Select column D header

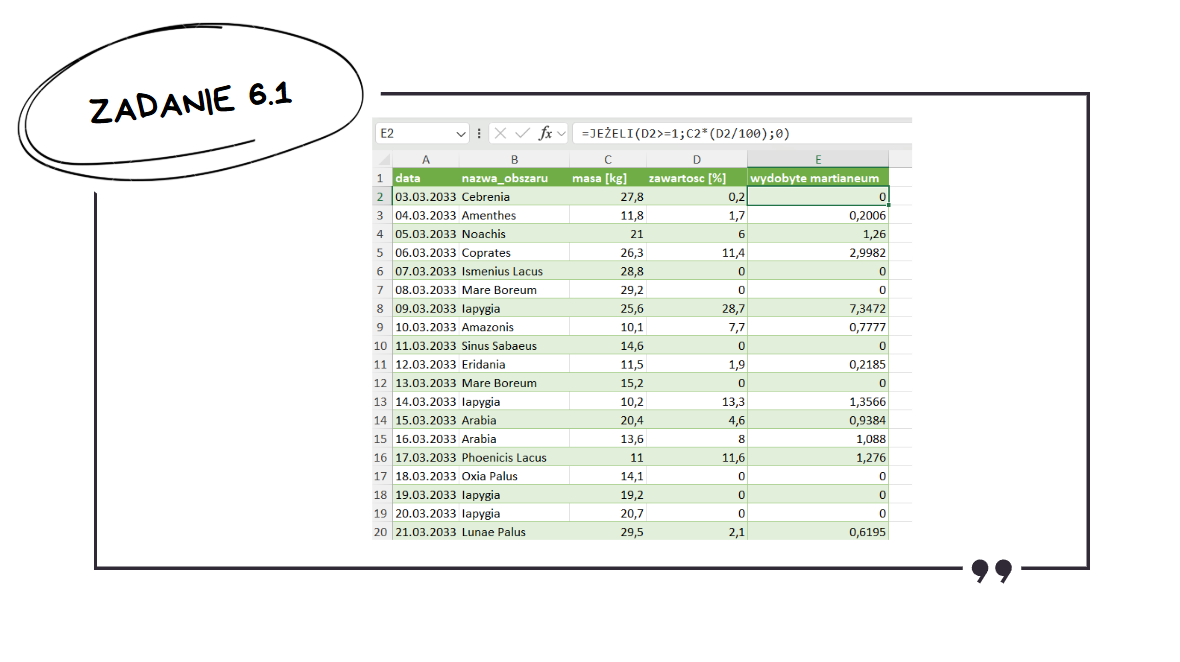(x=696, y=159)
